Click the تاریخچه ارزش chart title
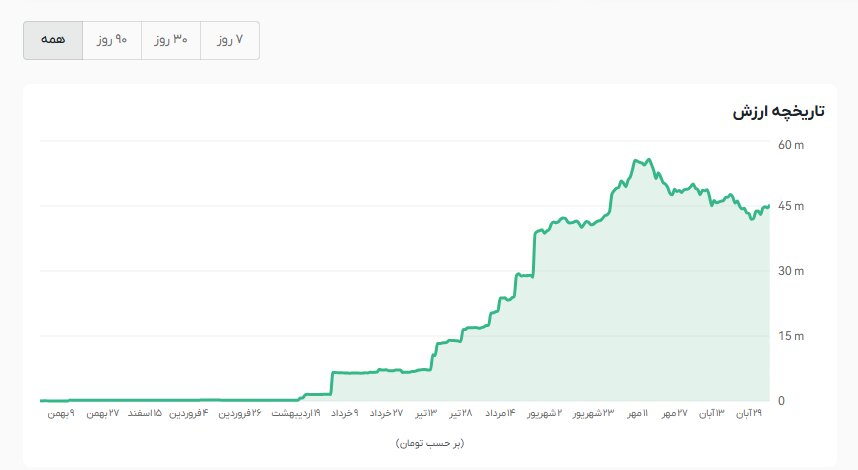The width and height of the screenshot is (858, 470). [x=778, y=111]
